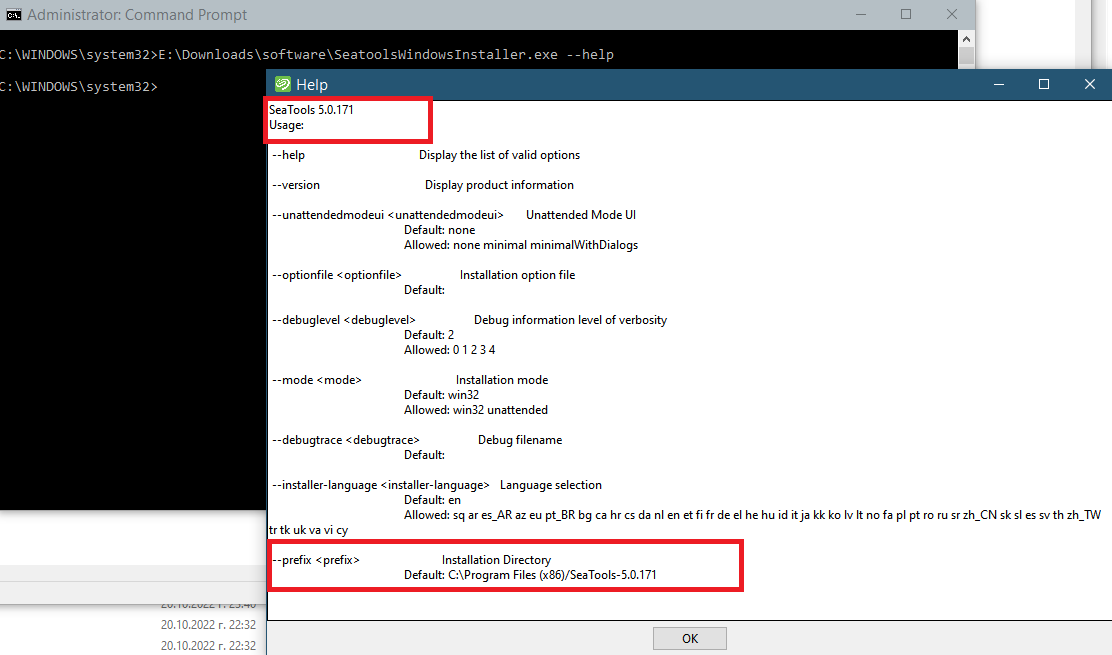Image resolution: width=1112 pixels, height=655 pixels.
Task: Click the 'Usage:' line
Action: [287, 125]
